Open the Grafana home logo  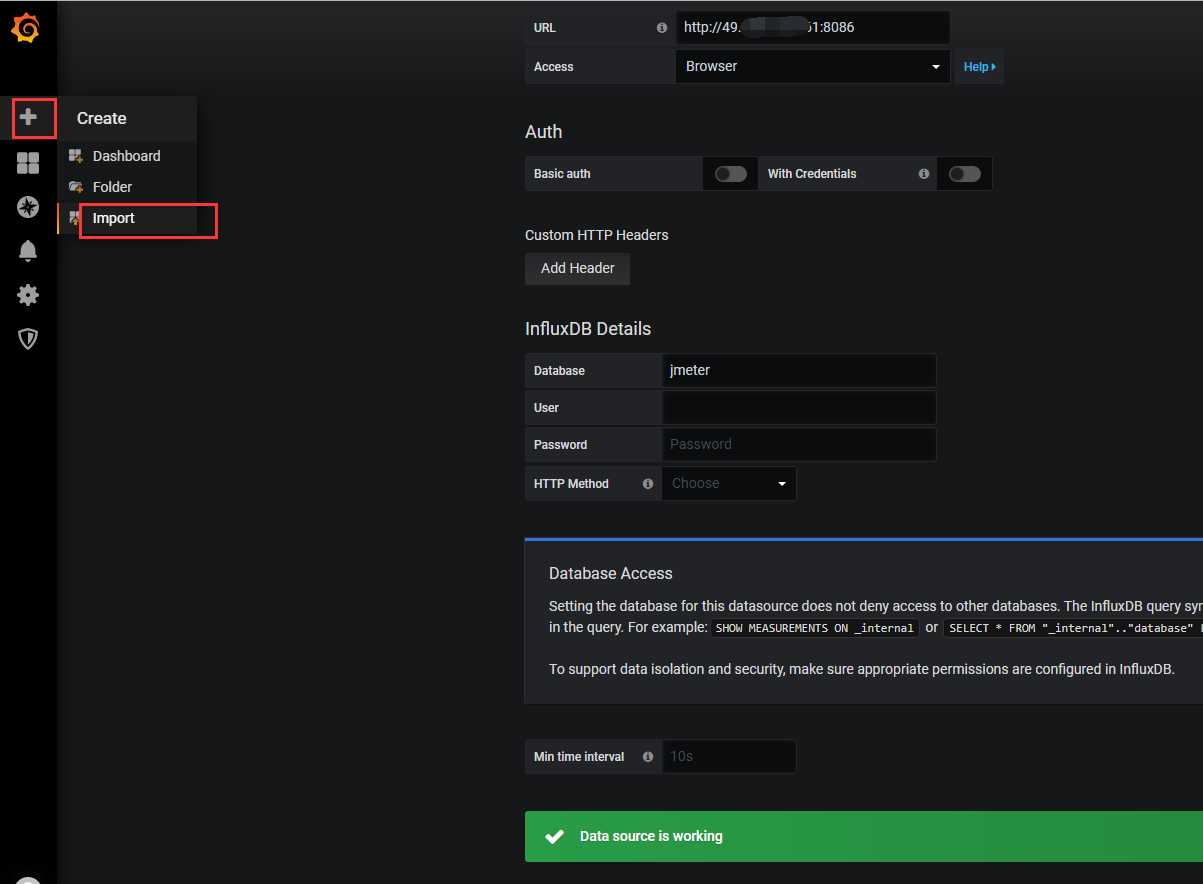[x=27, y=30]
